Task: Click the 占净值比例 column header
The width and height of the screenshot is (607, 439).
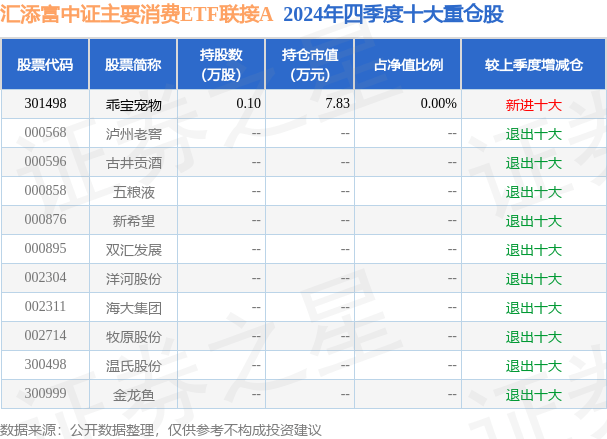Action: click(407, 64)
